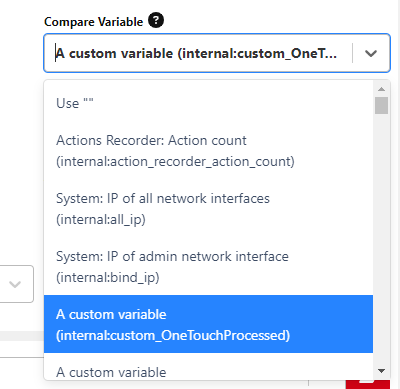Open the partially hidden dropdown at left edge

coord(16,284)
